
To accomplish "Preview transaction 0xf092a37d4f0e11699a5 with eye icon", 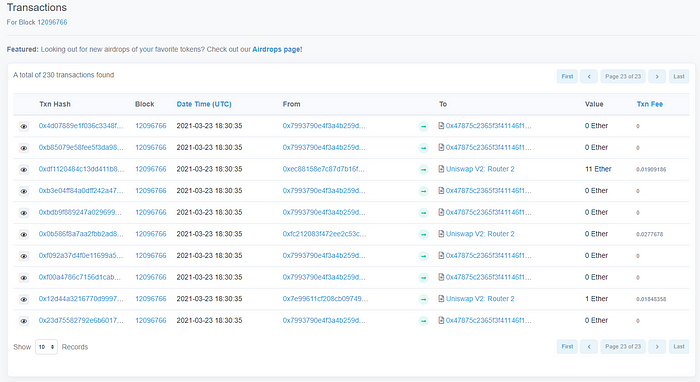I will 24,256.
